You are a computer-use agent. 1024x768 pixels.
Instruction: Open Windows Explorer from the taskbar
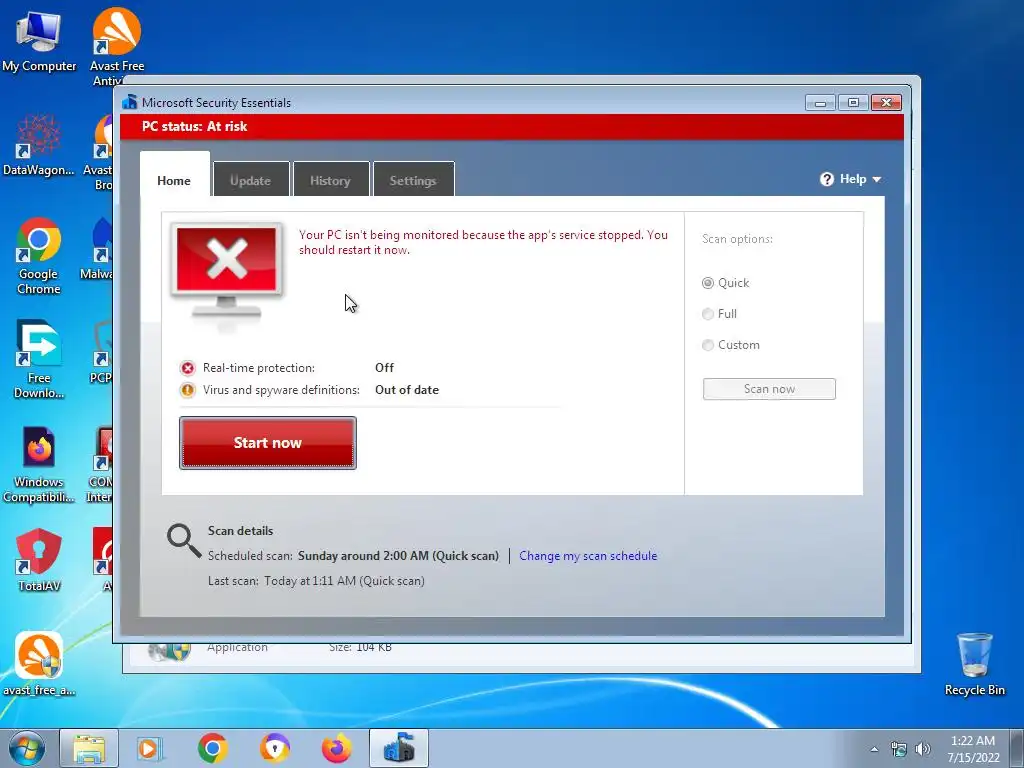coord(89,748)
